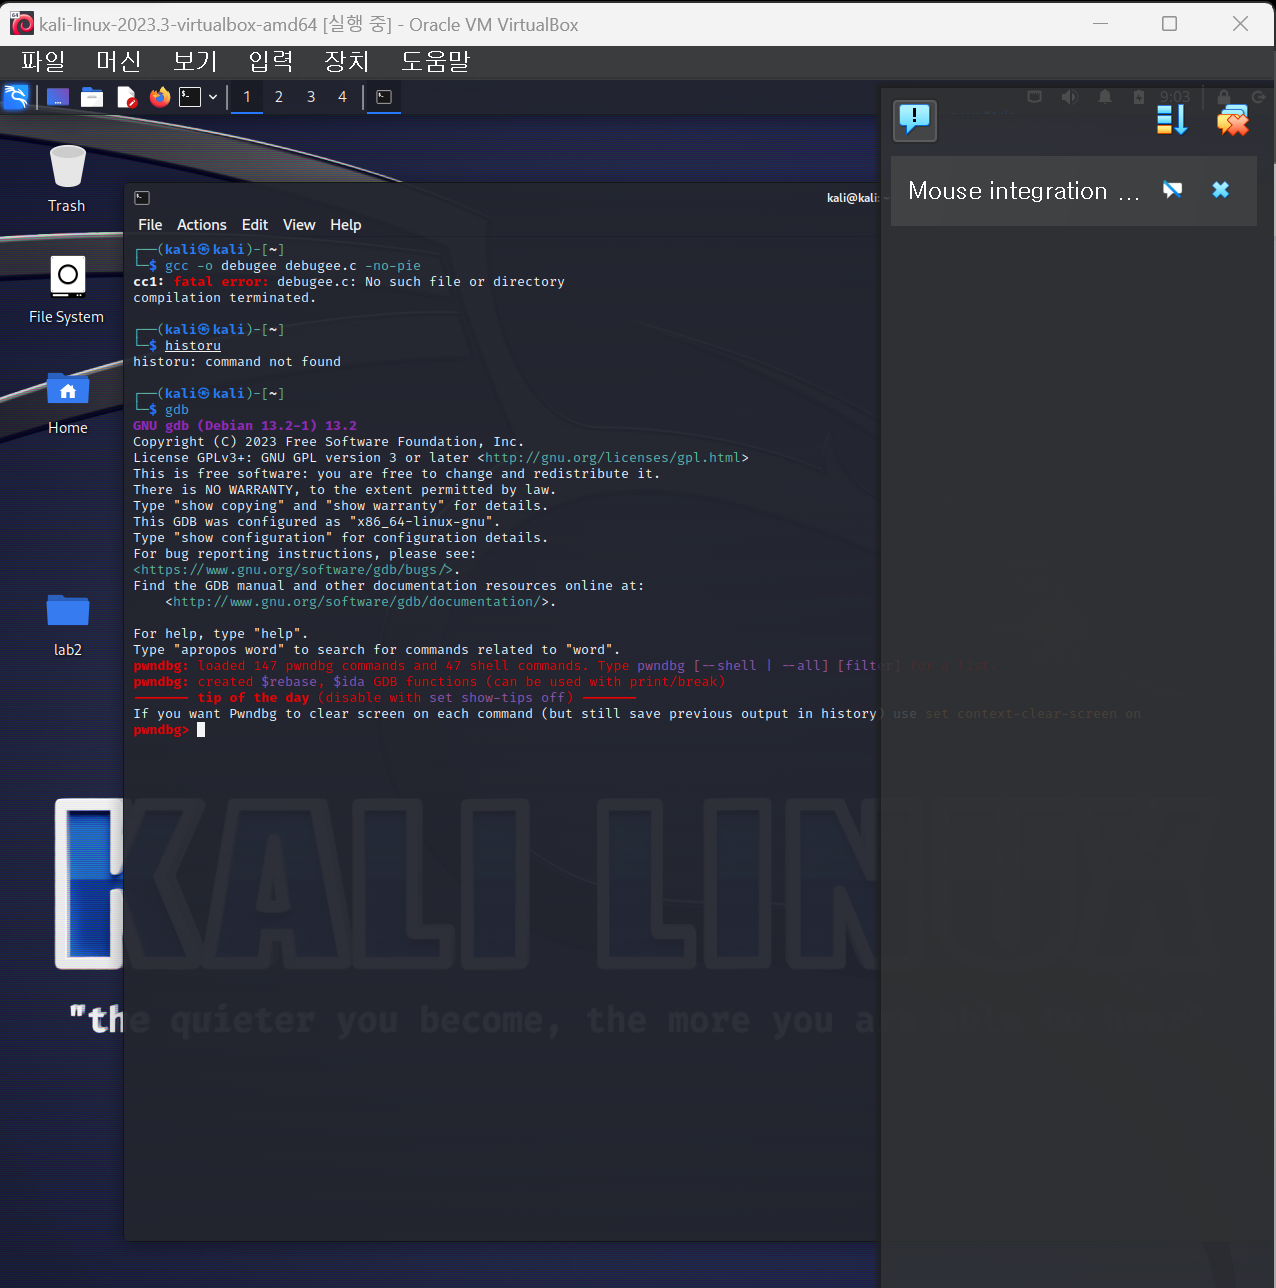Click the 'tip of the day' pwndbg line
1276x1288 pixels.
coord(385,698)
